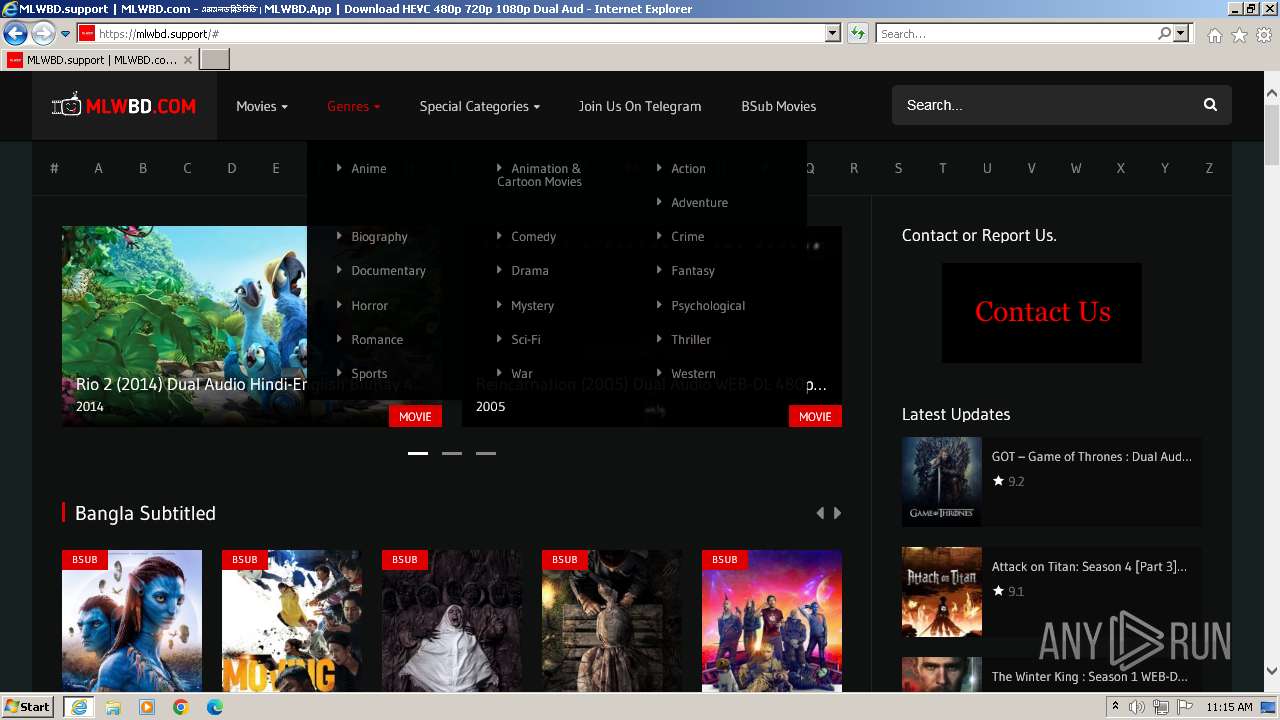Expand the Movies dropdown menu
This screenshot has width=1280, height=720.
click(262, 106)
